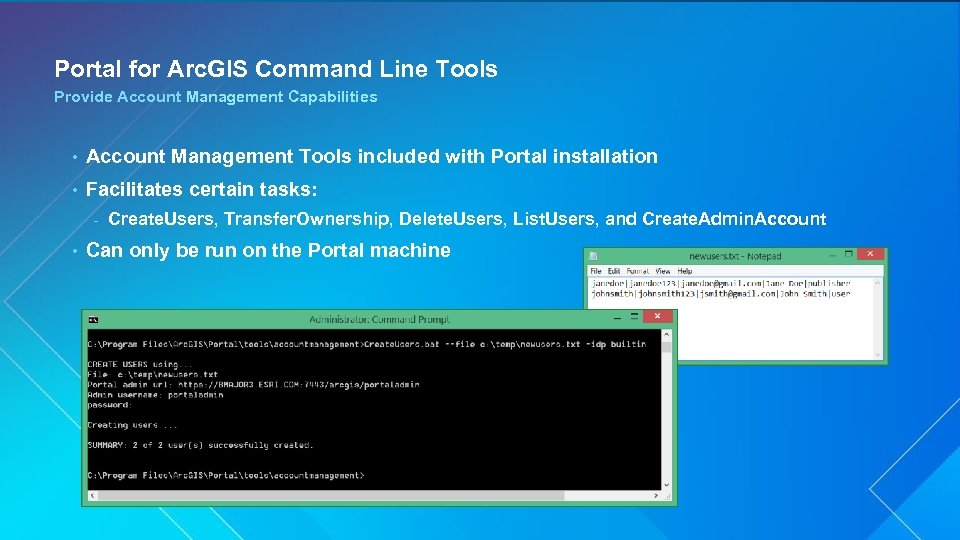Click the CreateUsers.bat command line text
960x540 pixels.
pos(367,344)
